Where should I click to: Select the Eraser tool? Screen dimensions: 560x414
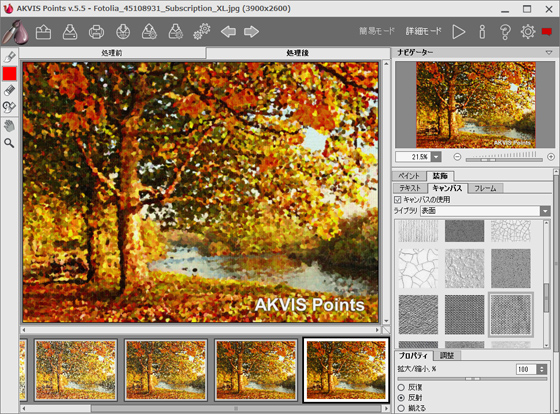pyautogui.click(x=9, y=90)
